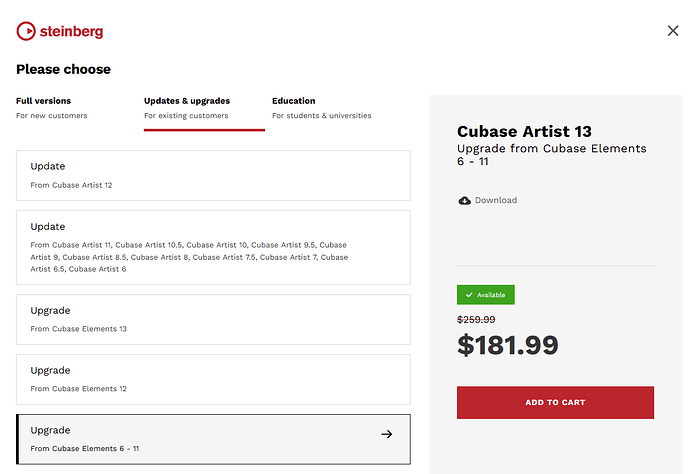
Task: Click the Steinberg logo
Action: click(x=60, y=31)
